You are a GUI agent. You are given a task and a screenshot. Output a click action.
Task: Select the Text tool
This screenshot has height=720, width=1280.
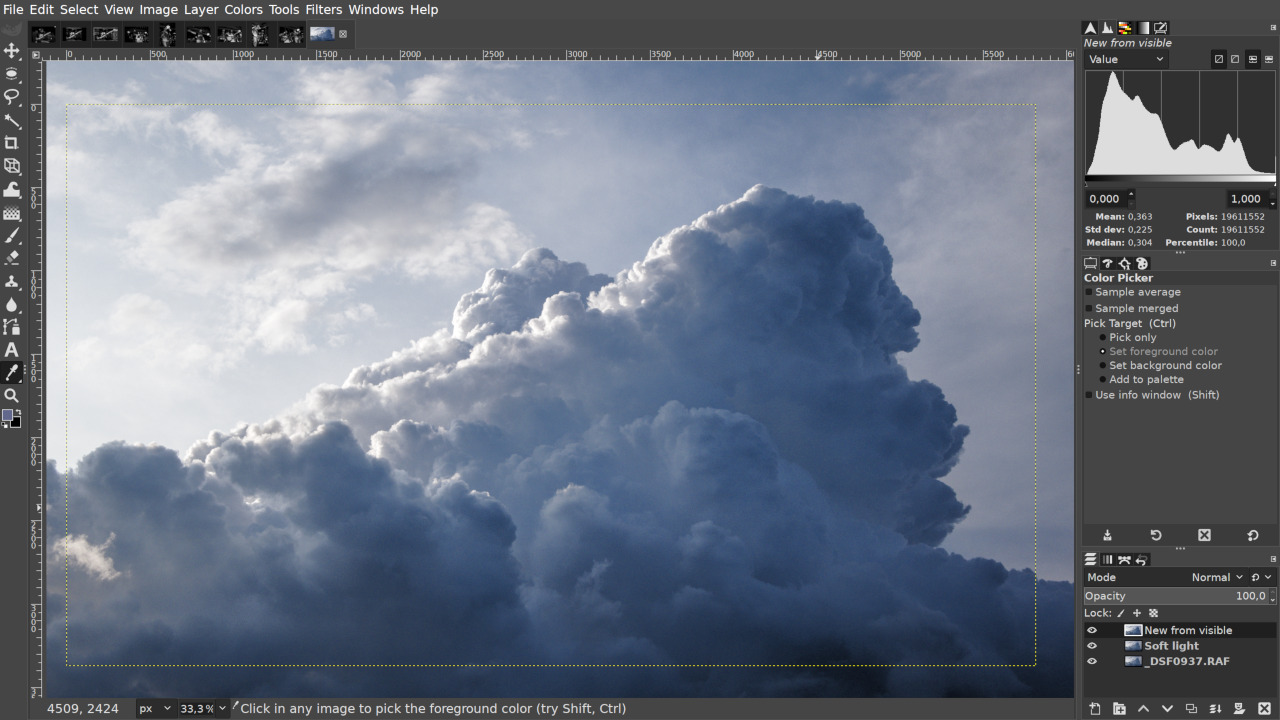pos(13,350)
